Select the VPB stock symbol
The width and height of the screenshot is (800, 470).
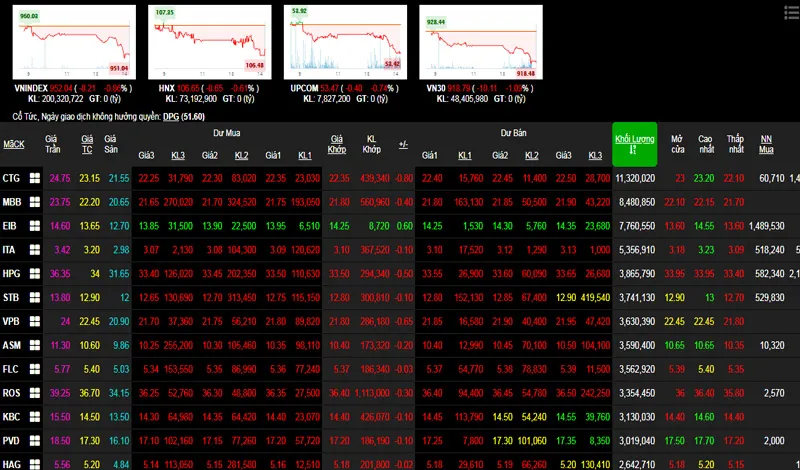(x=11, y=321)
